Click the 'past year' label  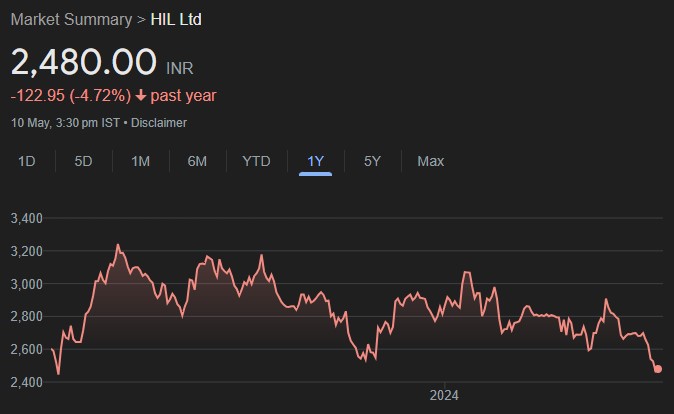point(184,95)
